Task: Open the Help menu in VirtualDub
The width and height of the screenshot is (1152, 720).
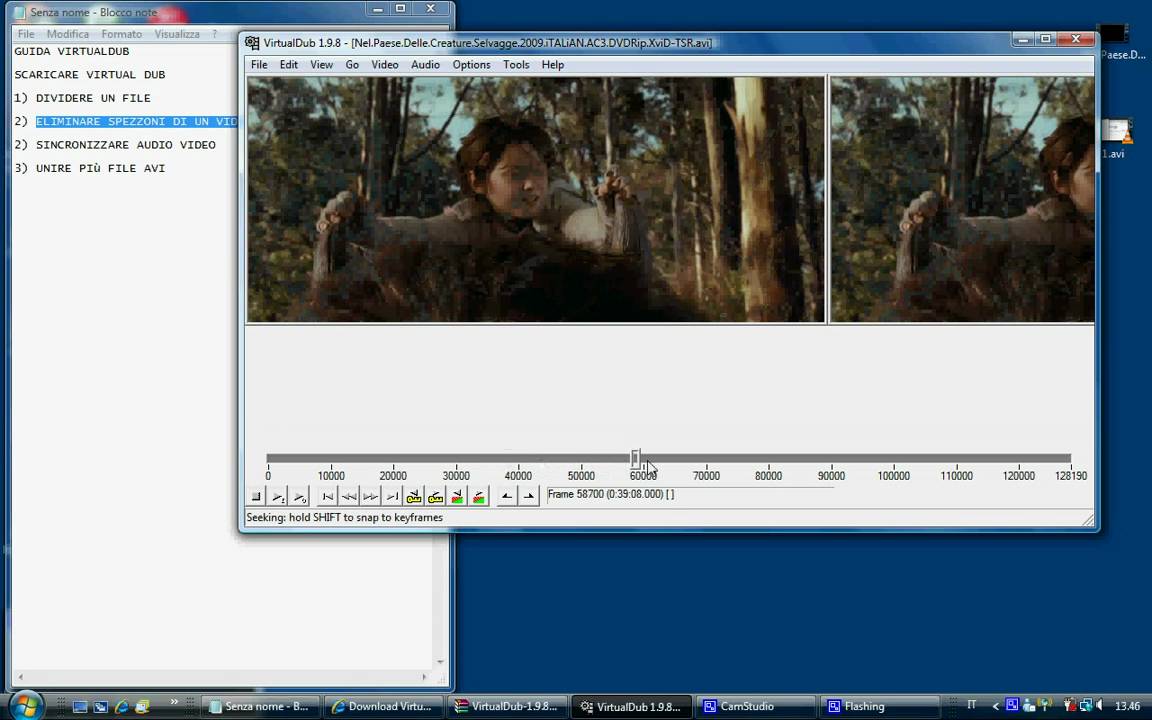Action: [552, 65]
